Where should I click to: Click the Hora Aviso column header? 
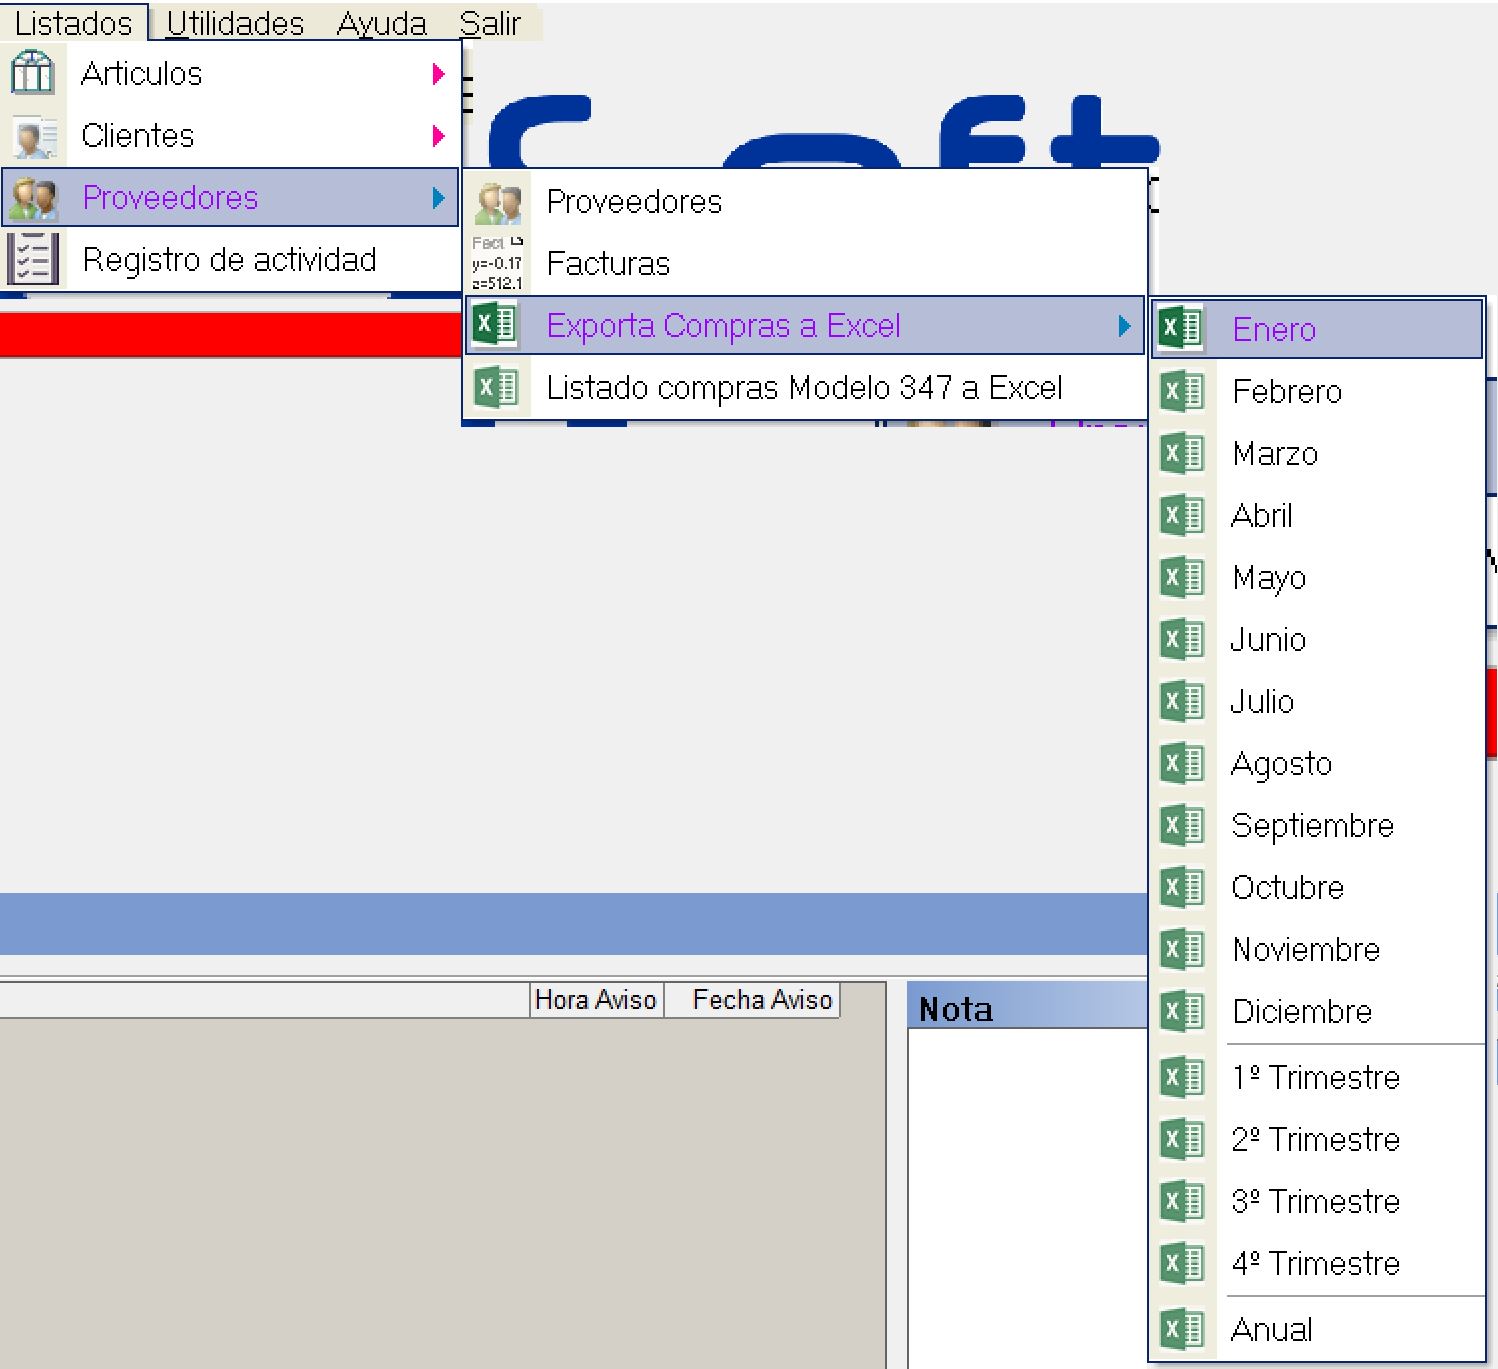[x=596, y=1000]
